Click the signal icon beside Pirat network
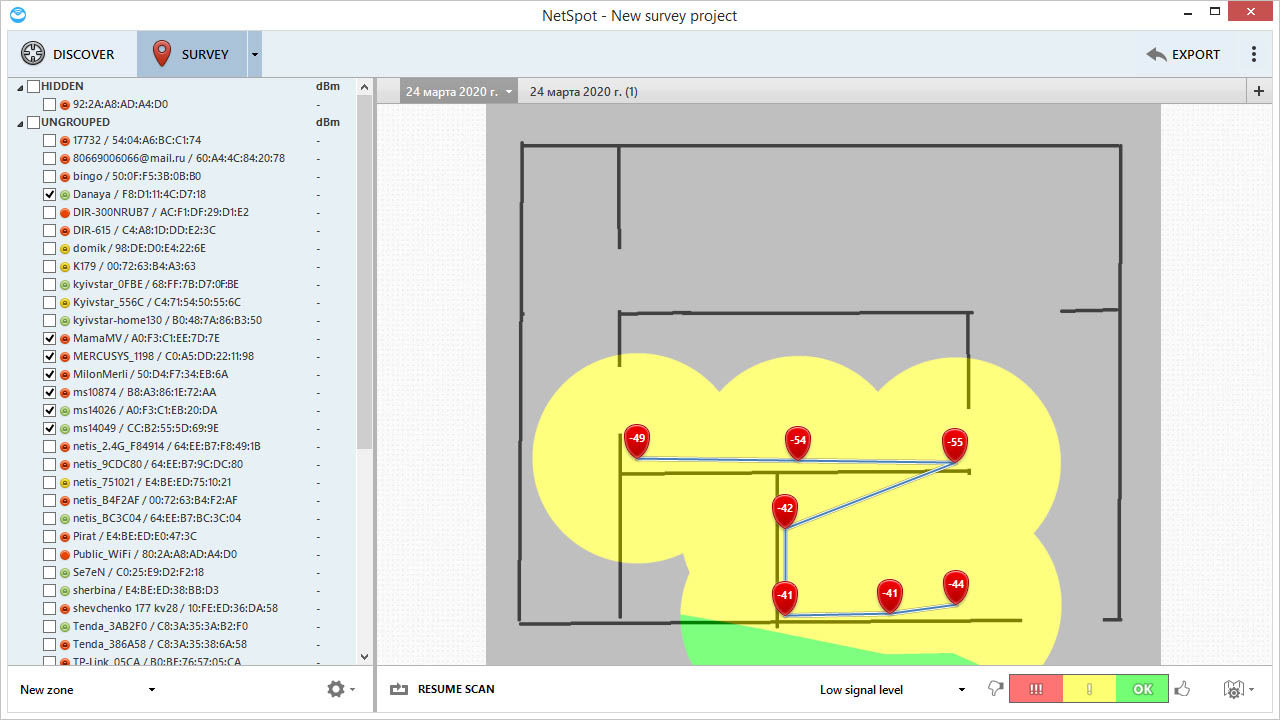Viewport: 1280px width, 720px height. [x=65, y=536]
